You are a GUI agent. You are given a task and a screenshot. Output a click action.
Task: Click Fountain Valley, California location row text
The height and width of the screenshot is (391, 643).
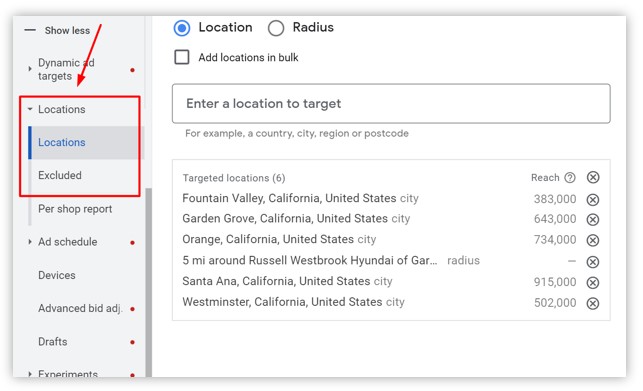(x=300, y=198)
